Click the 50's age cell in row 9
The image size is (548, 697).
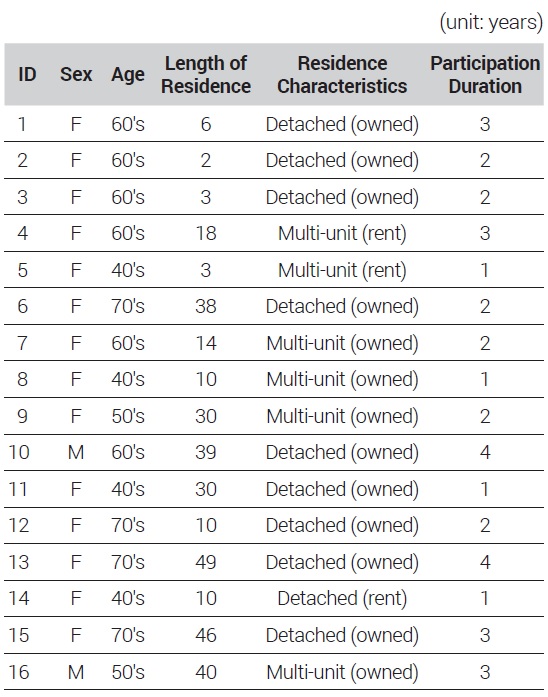128,417
